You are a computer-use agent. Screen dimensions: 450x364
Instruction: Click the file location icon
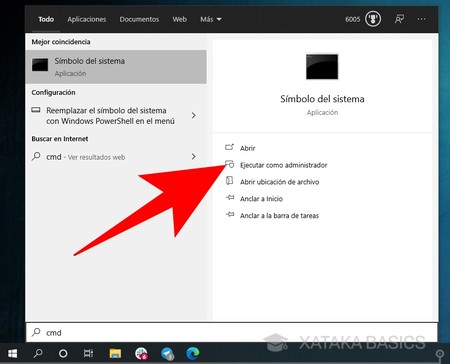229,181
